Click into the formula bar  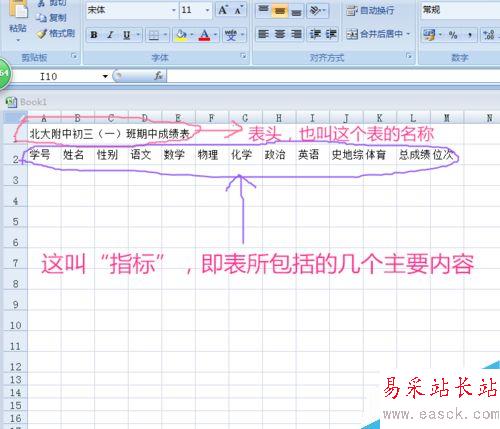(333, 76)
